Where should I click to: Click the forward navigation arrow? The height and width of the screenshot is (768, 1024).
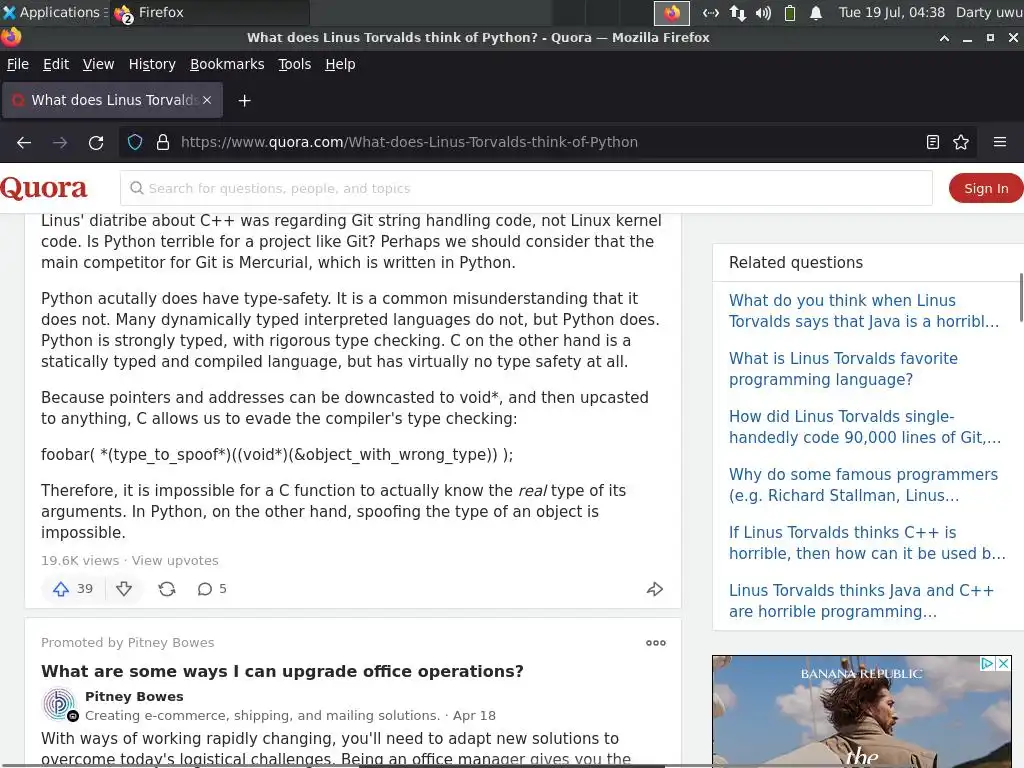(x=60, y=142)
